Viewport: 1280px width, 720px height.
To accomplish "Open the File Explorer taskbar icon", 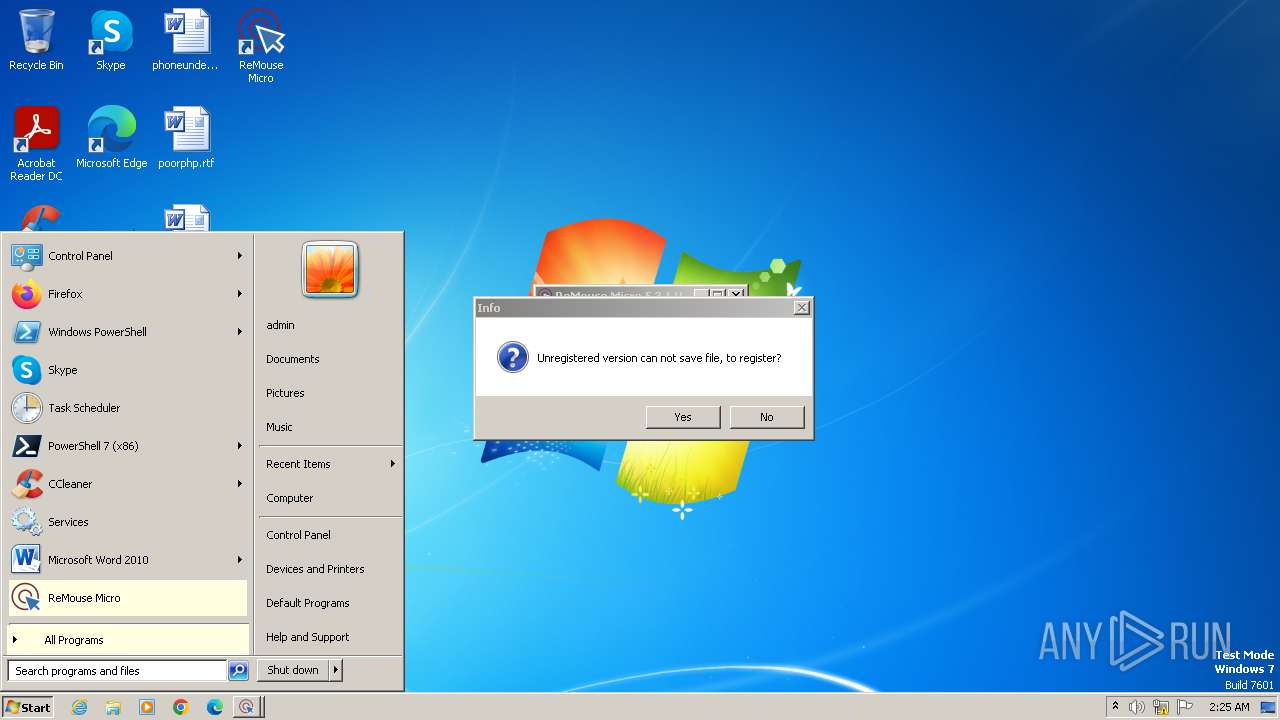I will (113, 707).
